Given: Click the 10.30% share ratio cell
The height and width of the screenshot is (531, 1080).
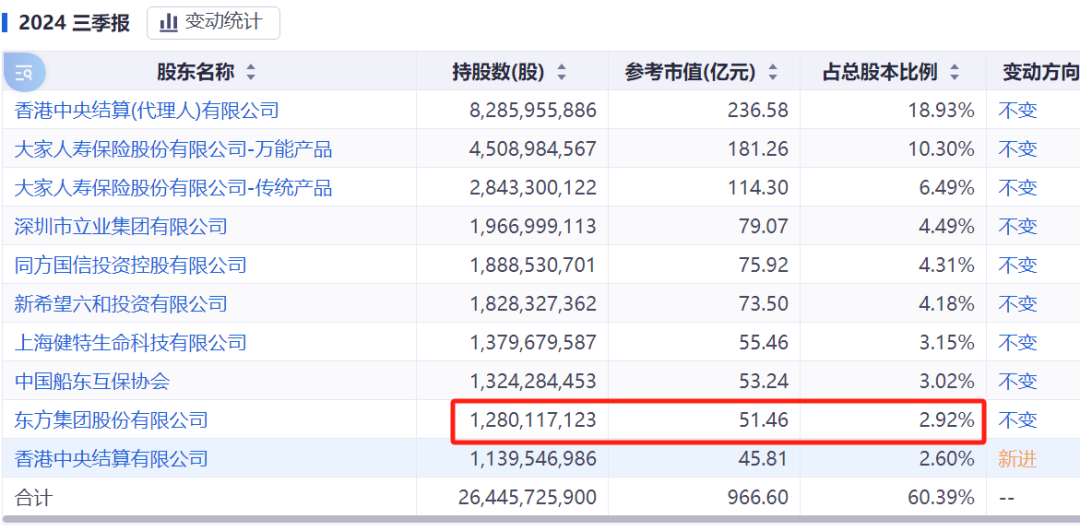Looking at the screenshot, I should point(939,149).
